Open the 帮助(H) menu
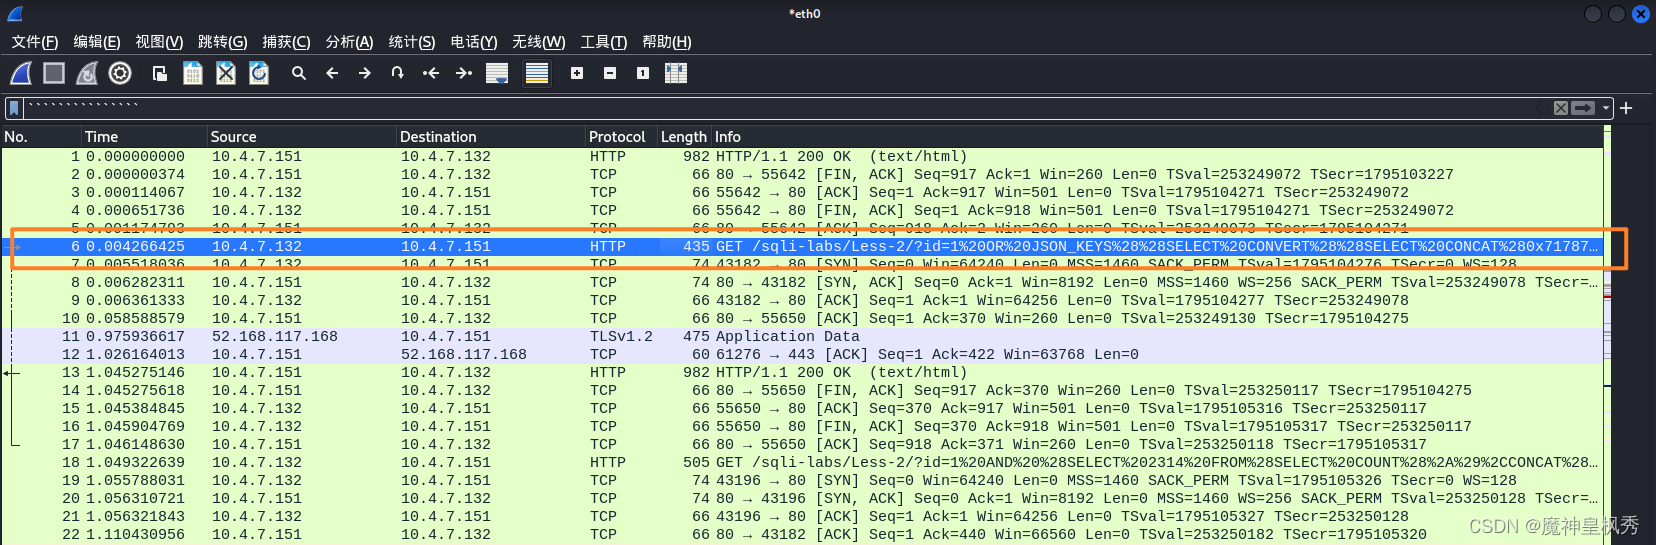The image size is (1656, 545). [667, 42]
